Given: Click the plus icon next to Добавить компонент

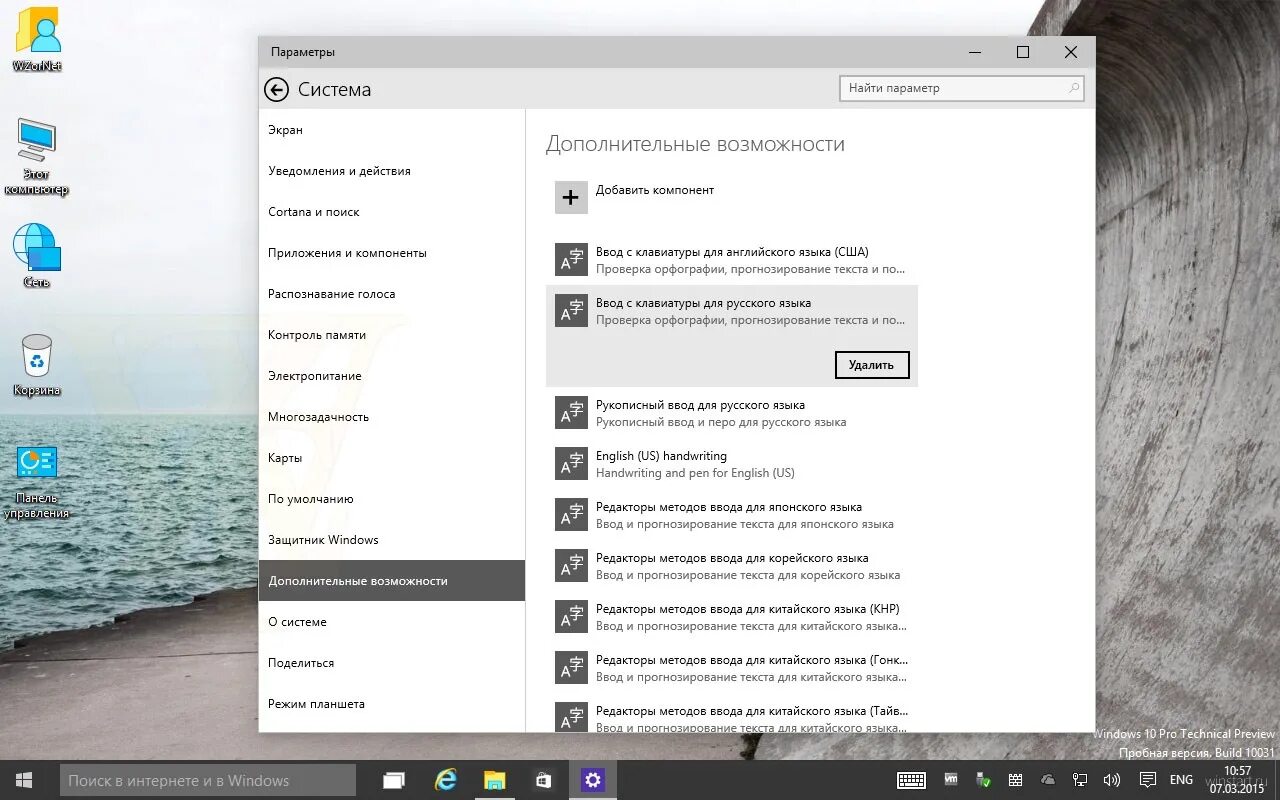Looking at the screenshot, I should pyautogui.click(x=570, y=197).
